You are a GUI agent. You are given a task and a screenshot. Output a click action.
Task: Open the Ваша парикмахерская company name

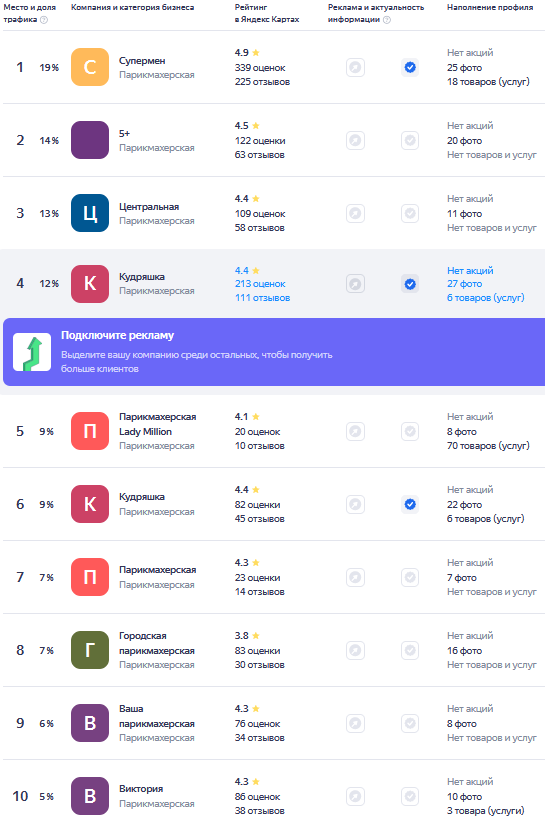pos(157,716)
